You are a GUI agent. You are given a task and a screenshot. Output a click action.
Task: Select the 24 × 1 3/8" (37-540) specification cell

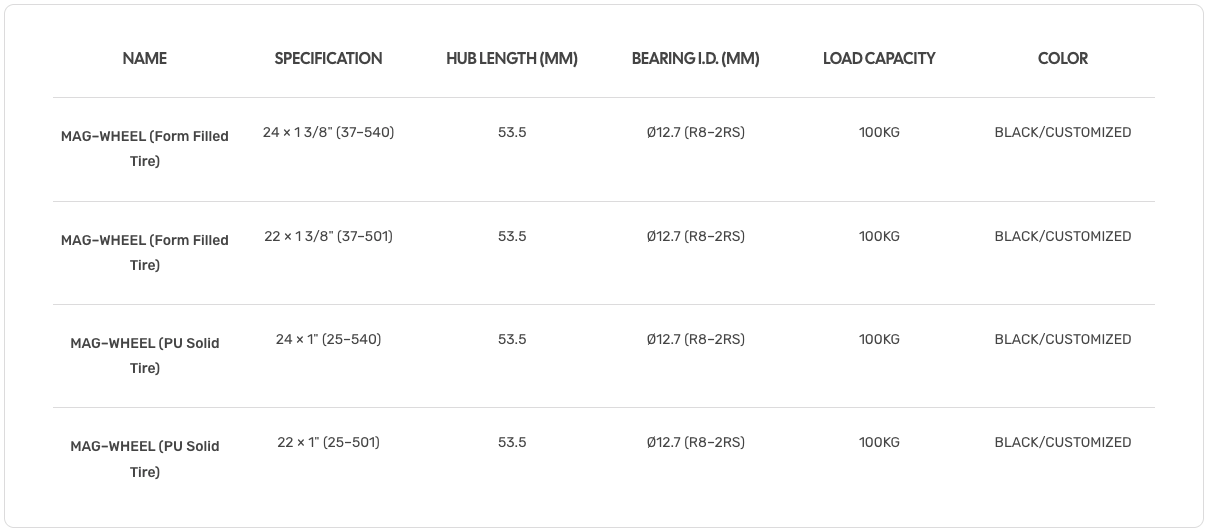[x=328, y=132]
